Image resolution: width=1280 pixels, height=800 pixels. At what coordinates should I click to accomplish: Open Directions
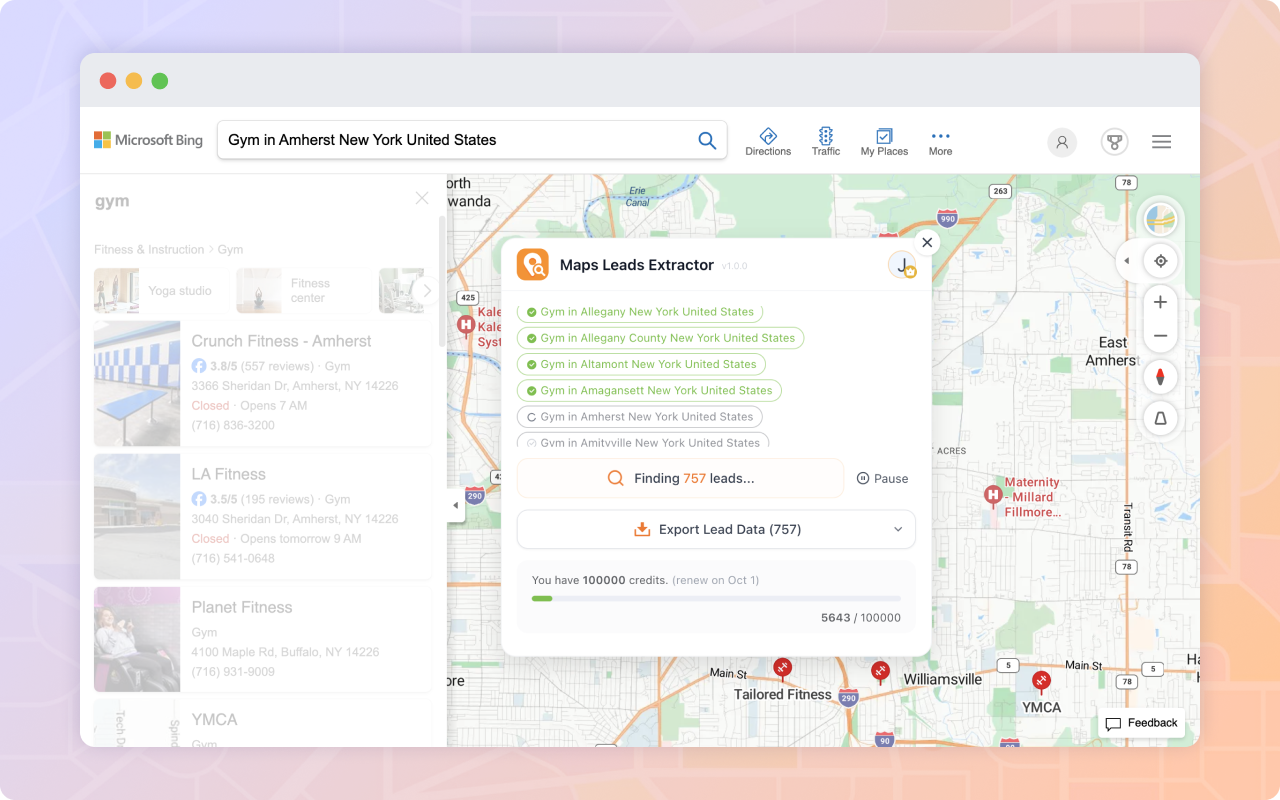tap(768, 141)
